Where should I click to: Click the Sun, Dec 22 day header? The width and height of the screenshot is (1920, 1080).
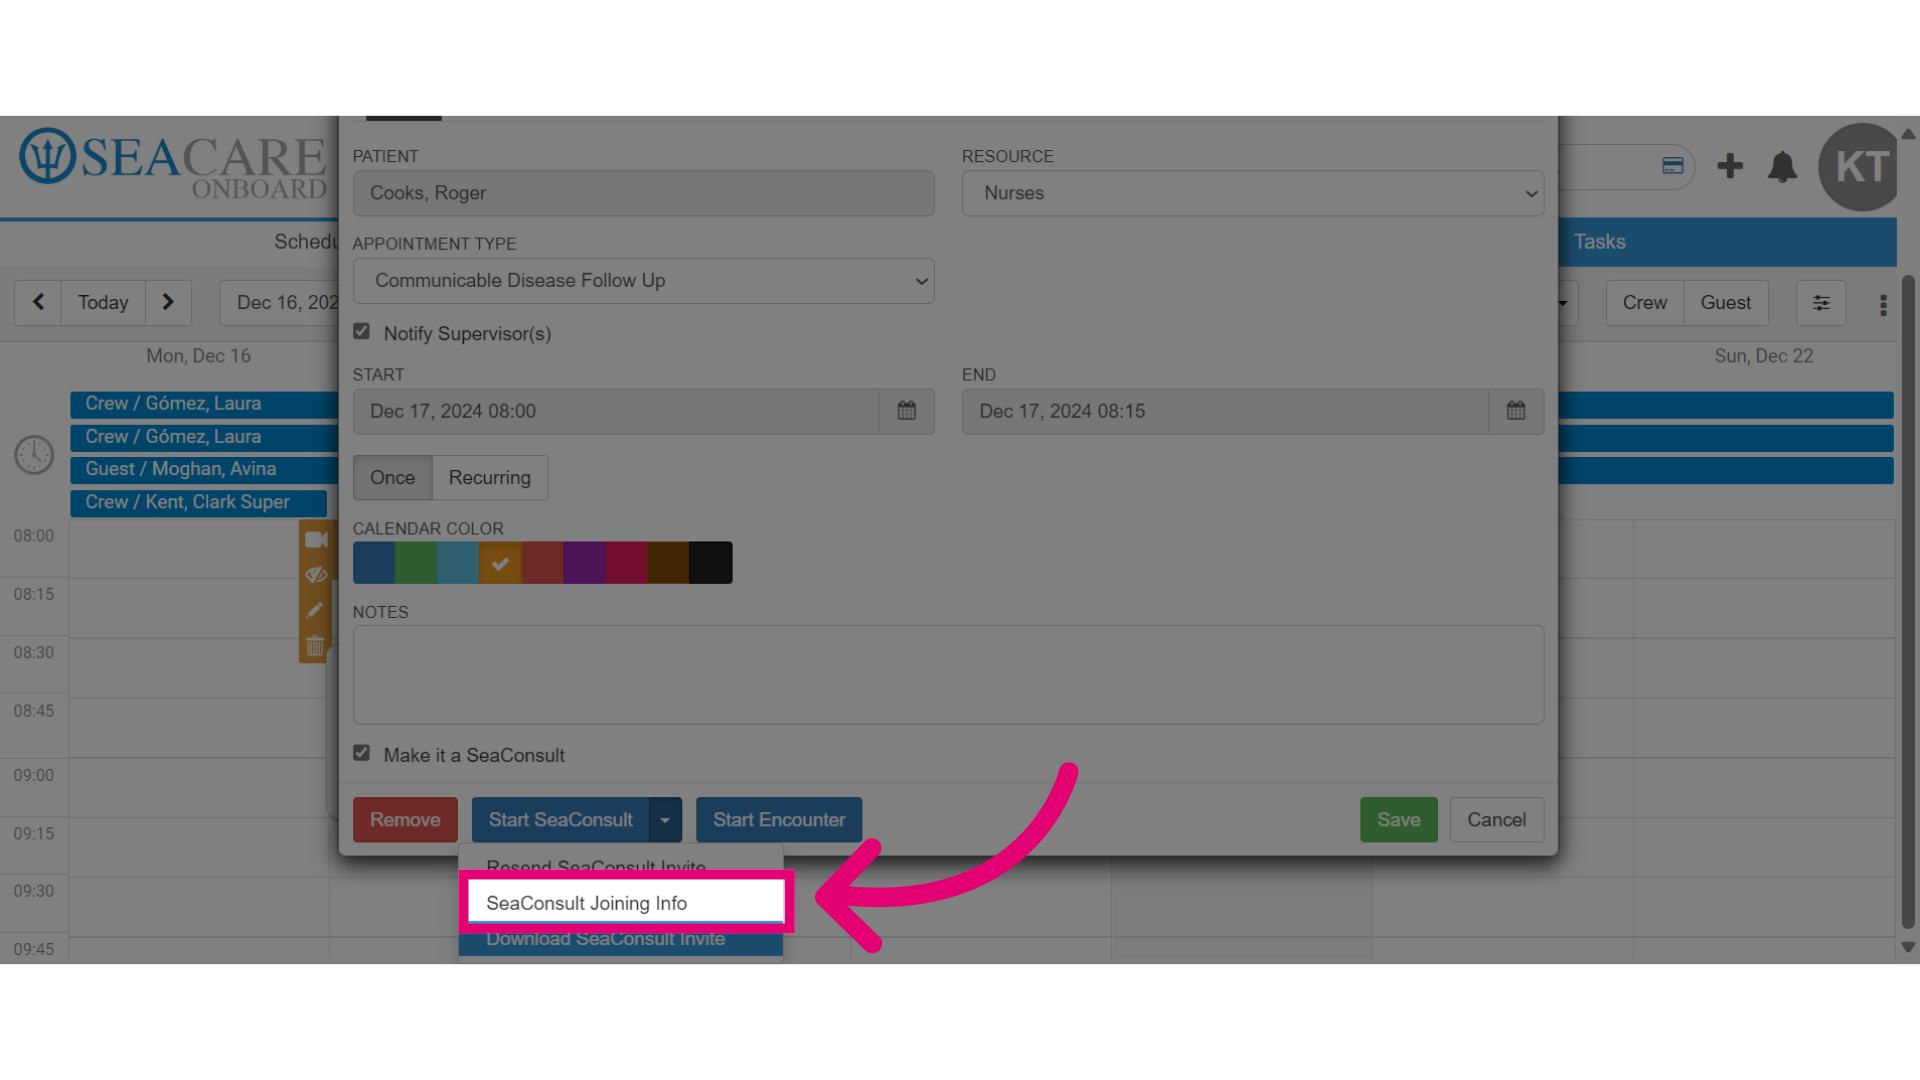click(1764, 356)
